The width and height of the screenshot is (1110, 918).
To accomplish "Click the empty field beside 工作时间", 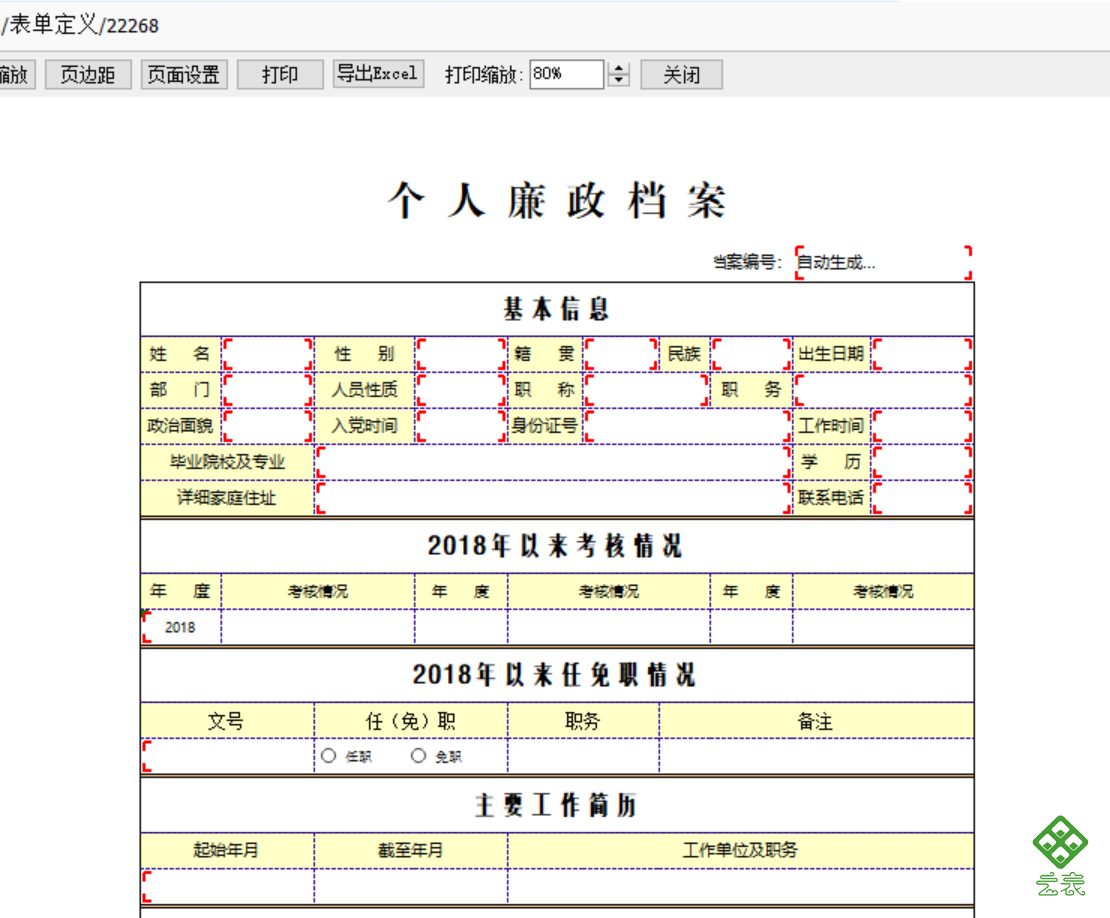I will [x=922, y=426].
